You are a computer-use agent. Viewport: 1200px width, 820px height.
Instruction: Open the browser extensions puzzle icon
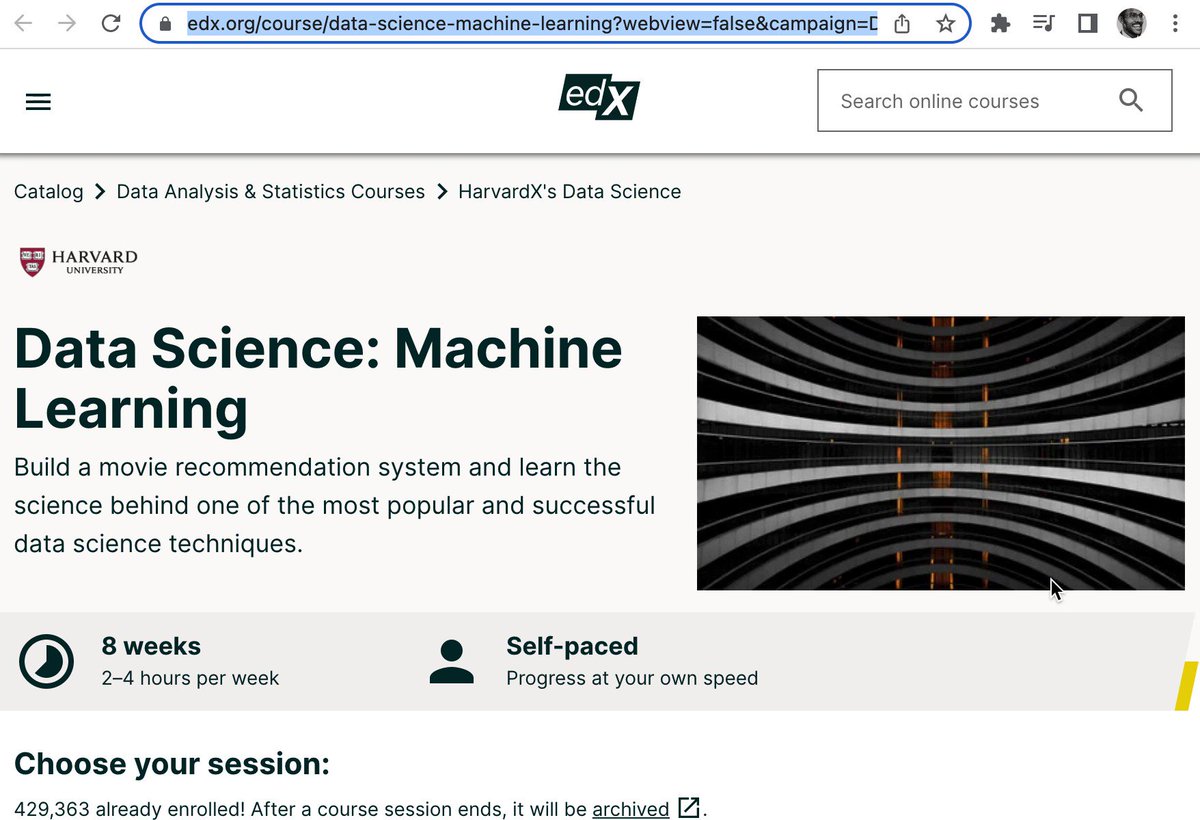[1000, 23]
